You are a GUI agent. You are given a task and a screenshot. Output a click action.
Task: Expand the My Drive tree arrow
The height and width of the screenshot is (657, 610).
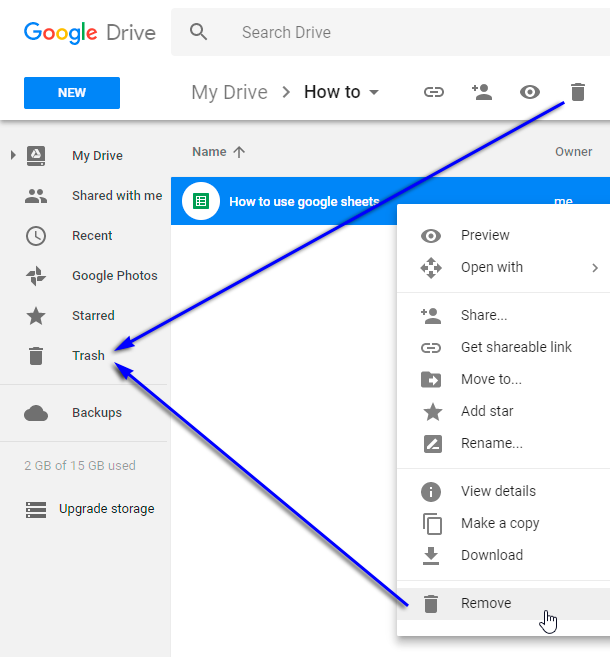pos(13,155)
